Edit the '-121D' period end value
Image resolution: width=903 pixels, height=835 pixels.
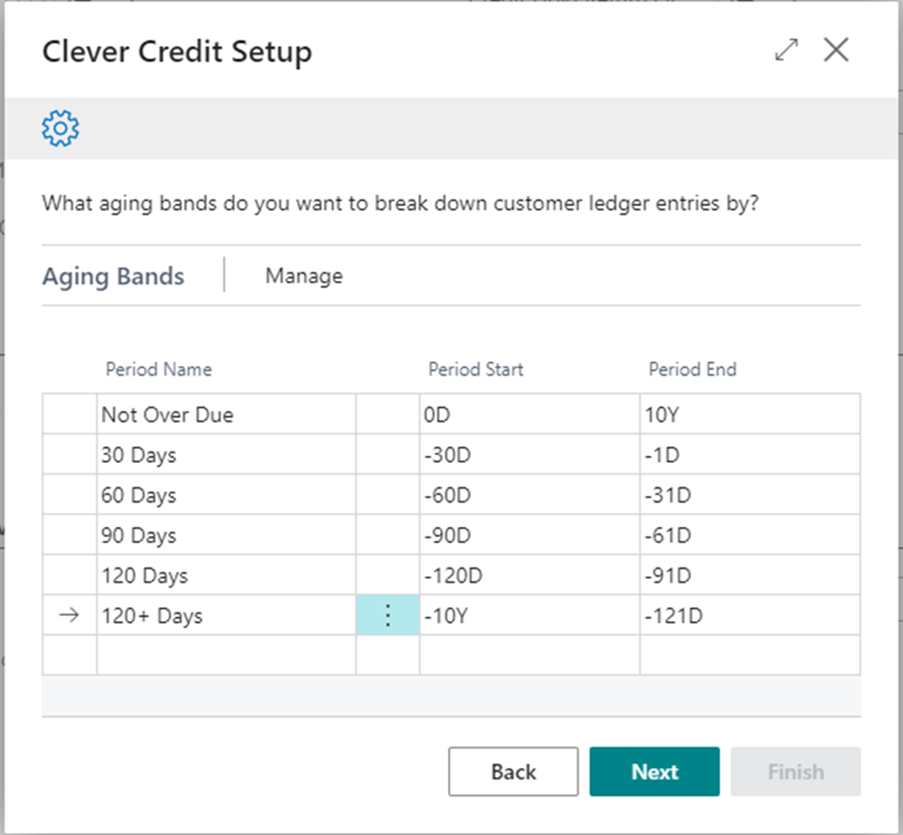[x=750, y=615]
